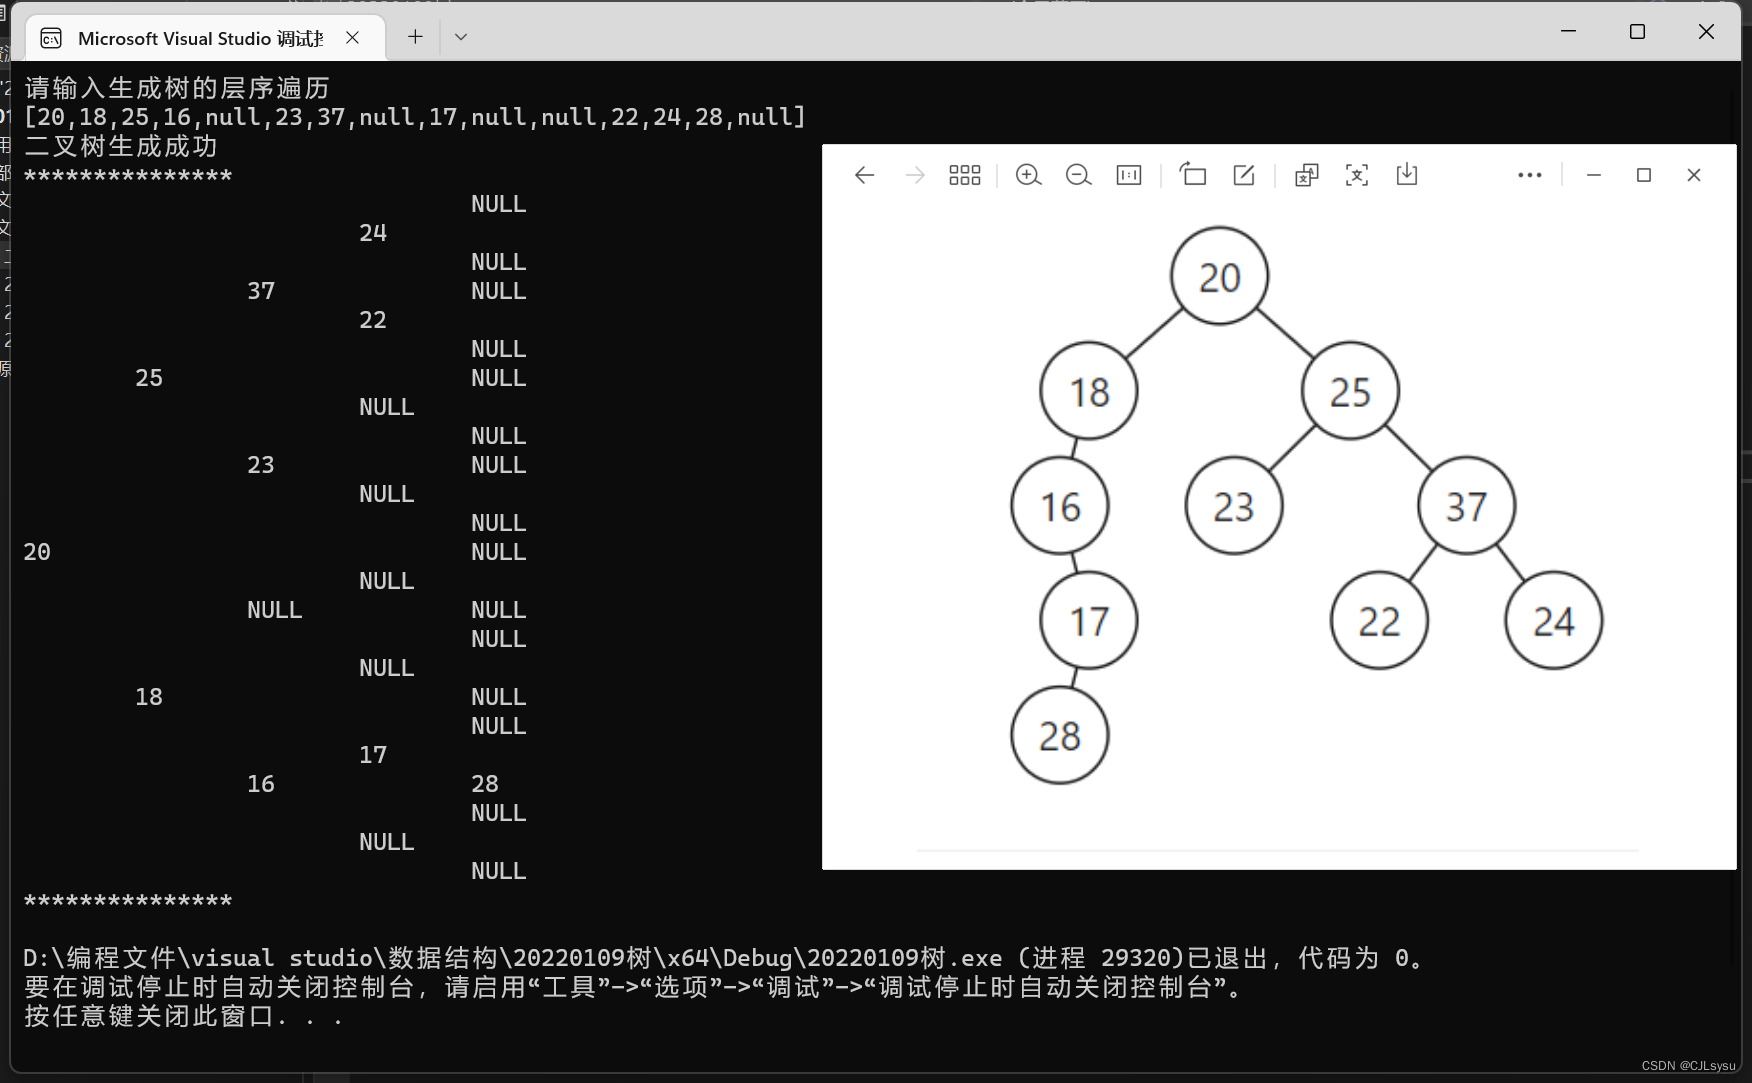The image size is (1752, 1083).
Task: Zoom in on the binary tree image
Action: point(1028,175)
